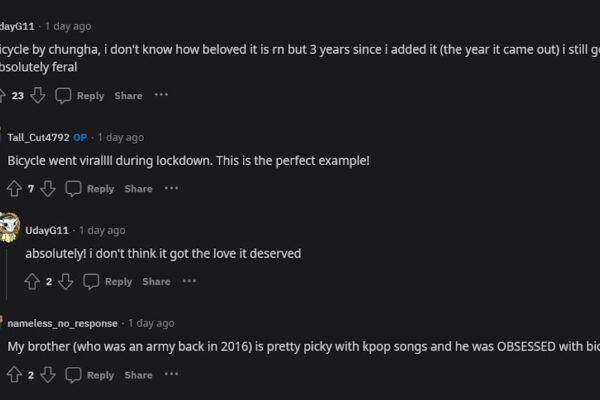Open more options on UdayG11's reply
This screenshot has height=400, width=600.
point(189,281)
